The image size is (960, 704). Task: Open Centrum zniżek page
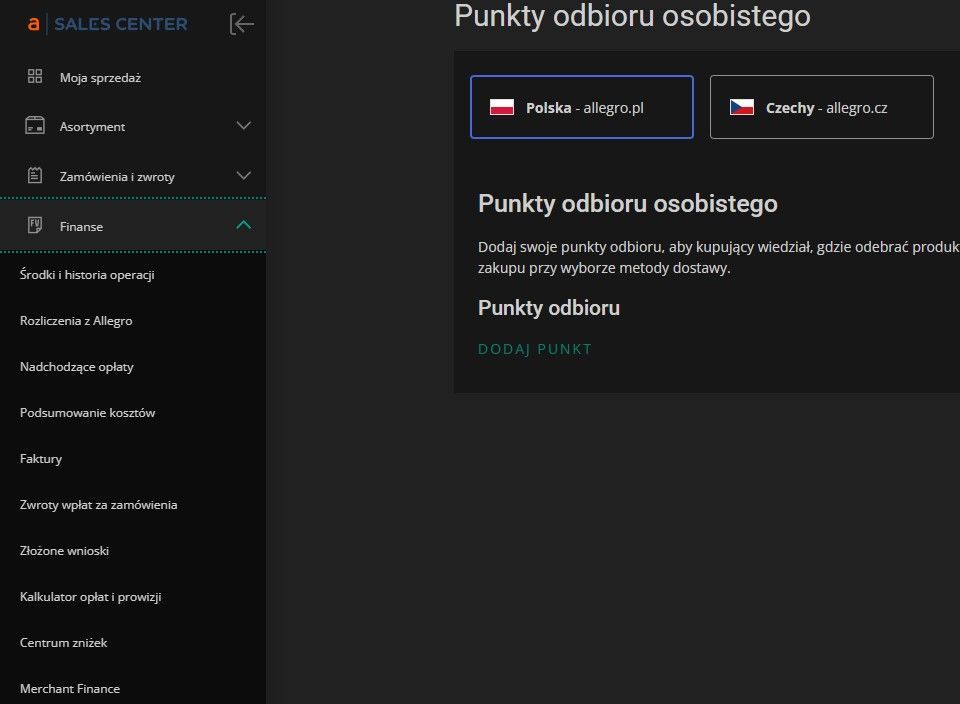(63, 643)
